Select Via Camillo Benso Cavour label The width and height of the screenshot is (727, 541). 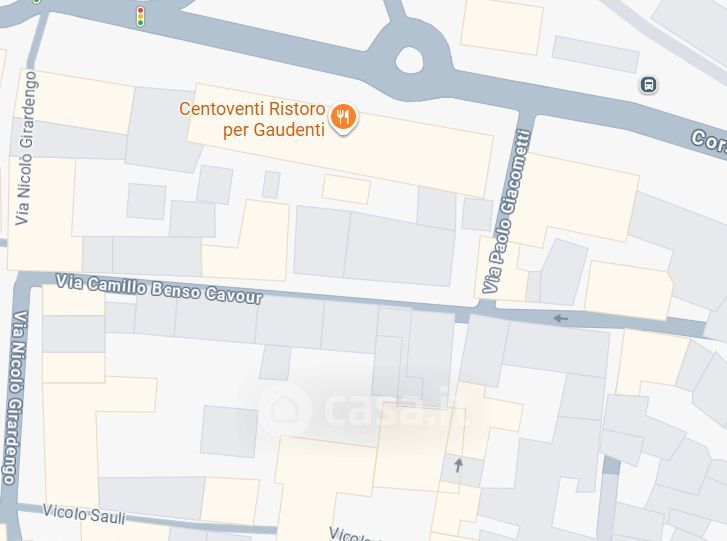[x=159, y=288]
